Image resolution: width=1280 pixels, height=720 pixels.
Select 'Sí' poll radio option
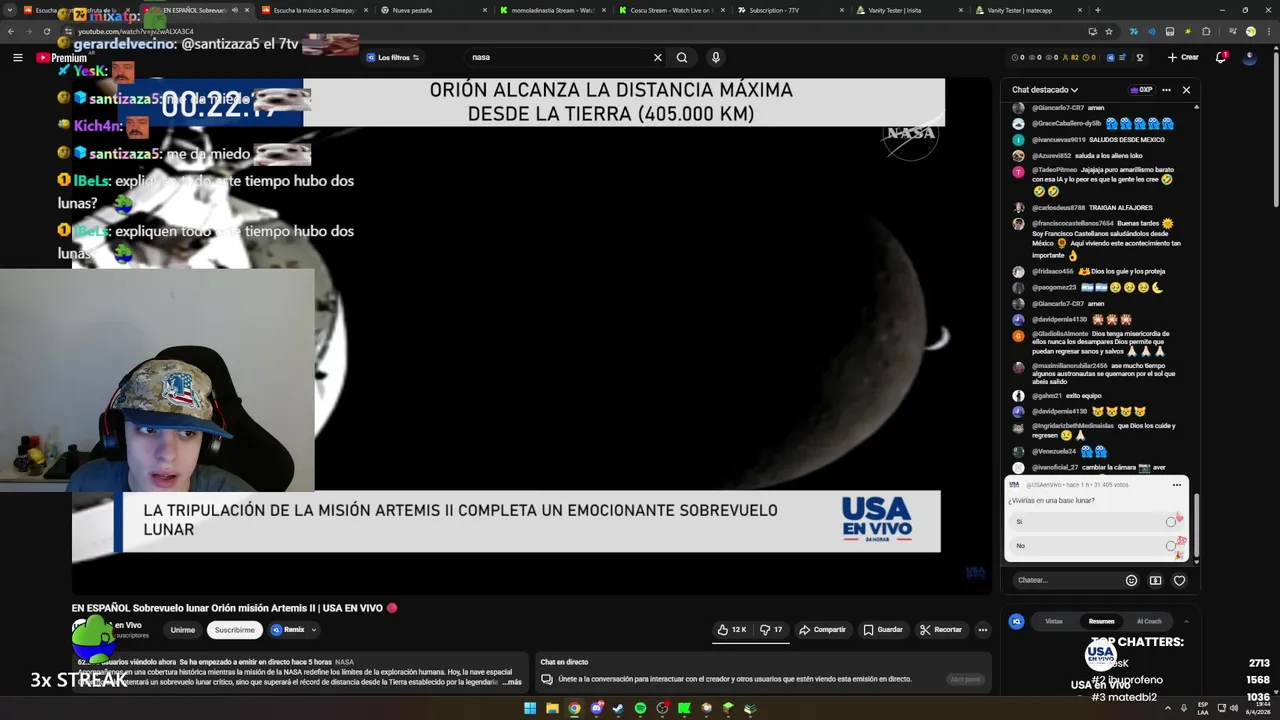coord(1170,521)
